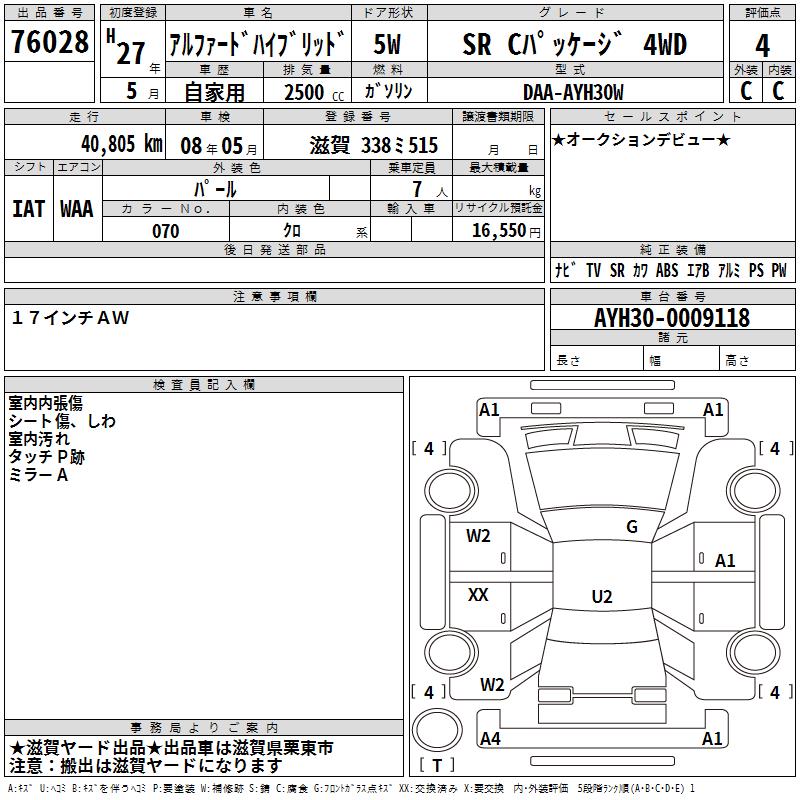Click the XX replaced-panel mark

click(x=478, y=595)
